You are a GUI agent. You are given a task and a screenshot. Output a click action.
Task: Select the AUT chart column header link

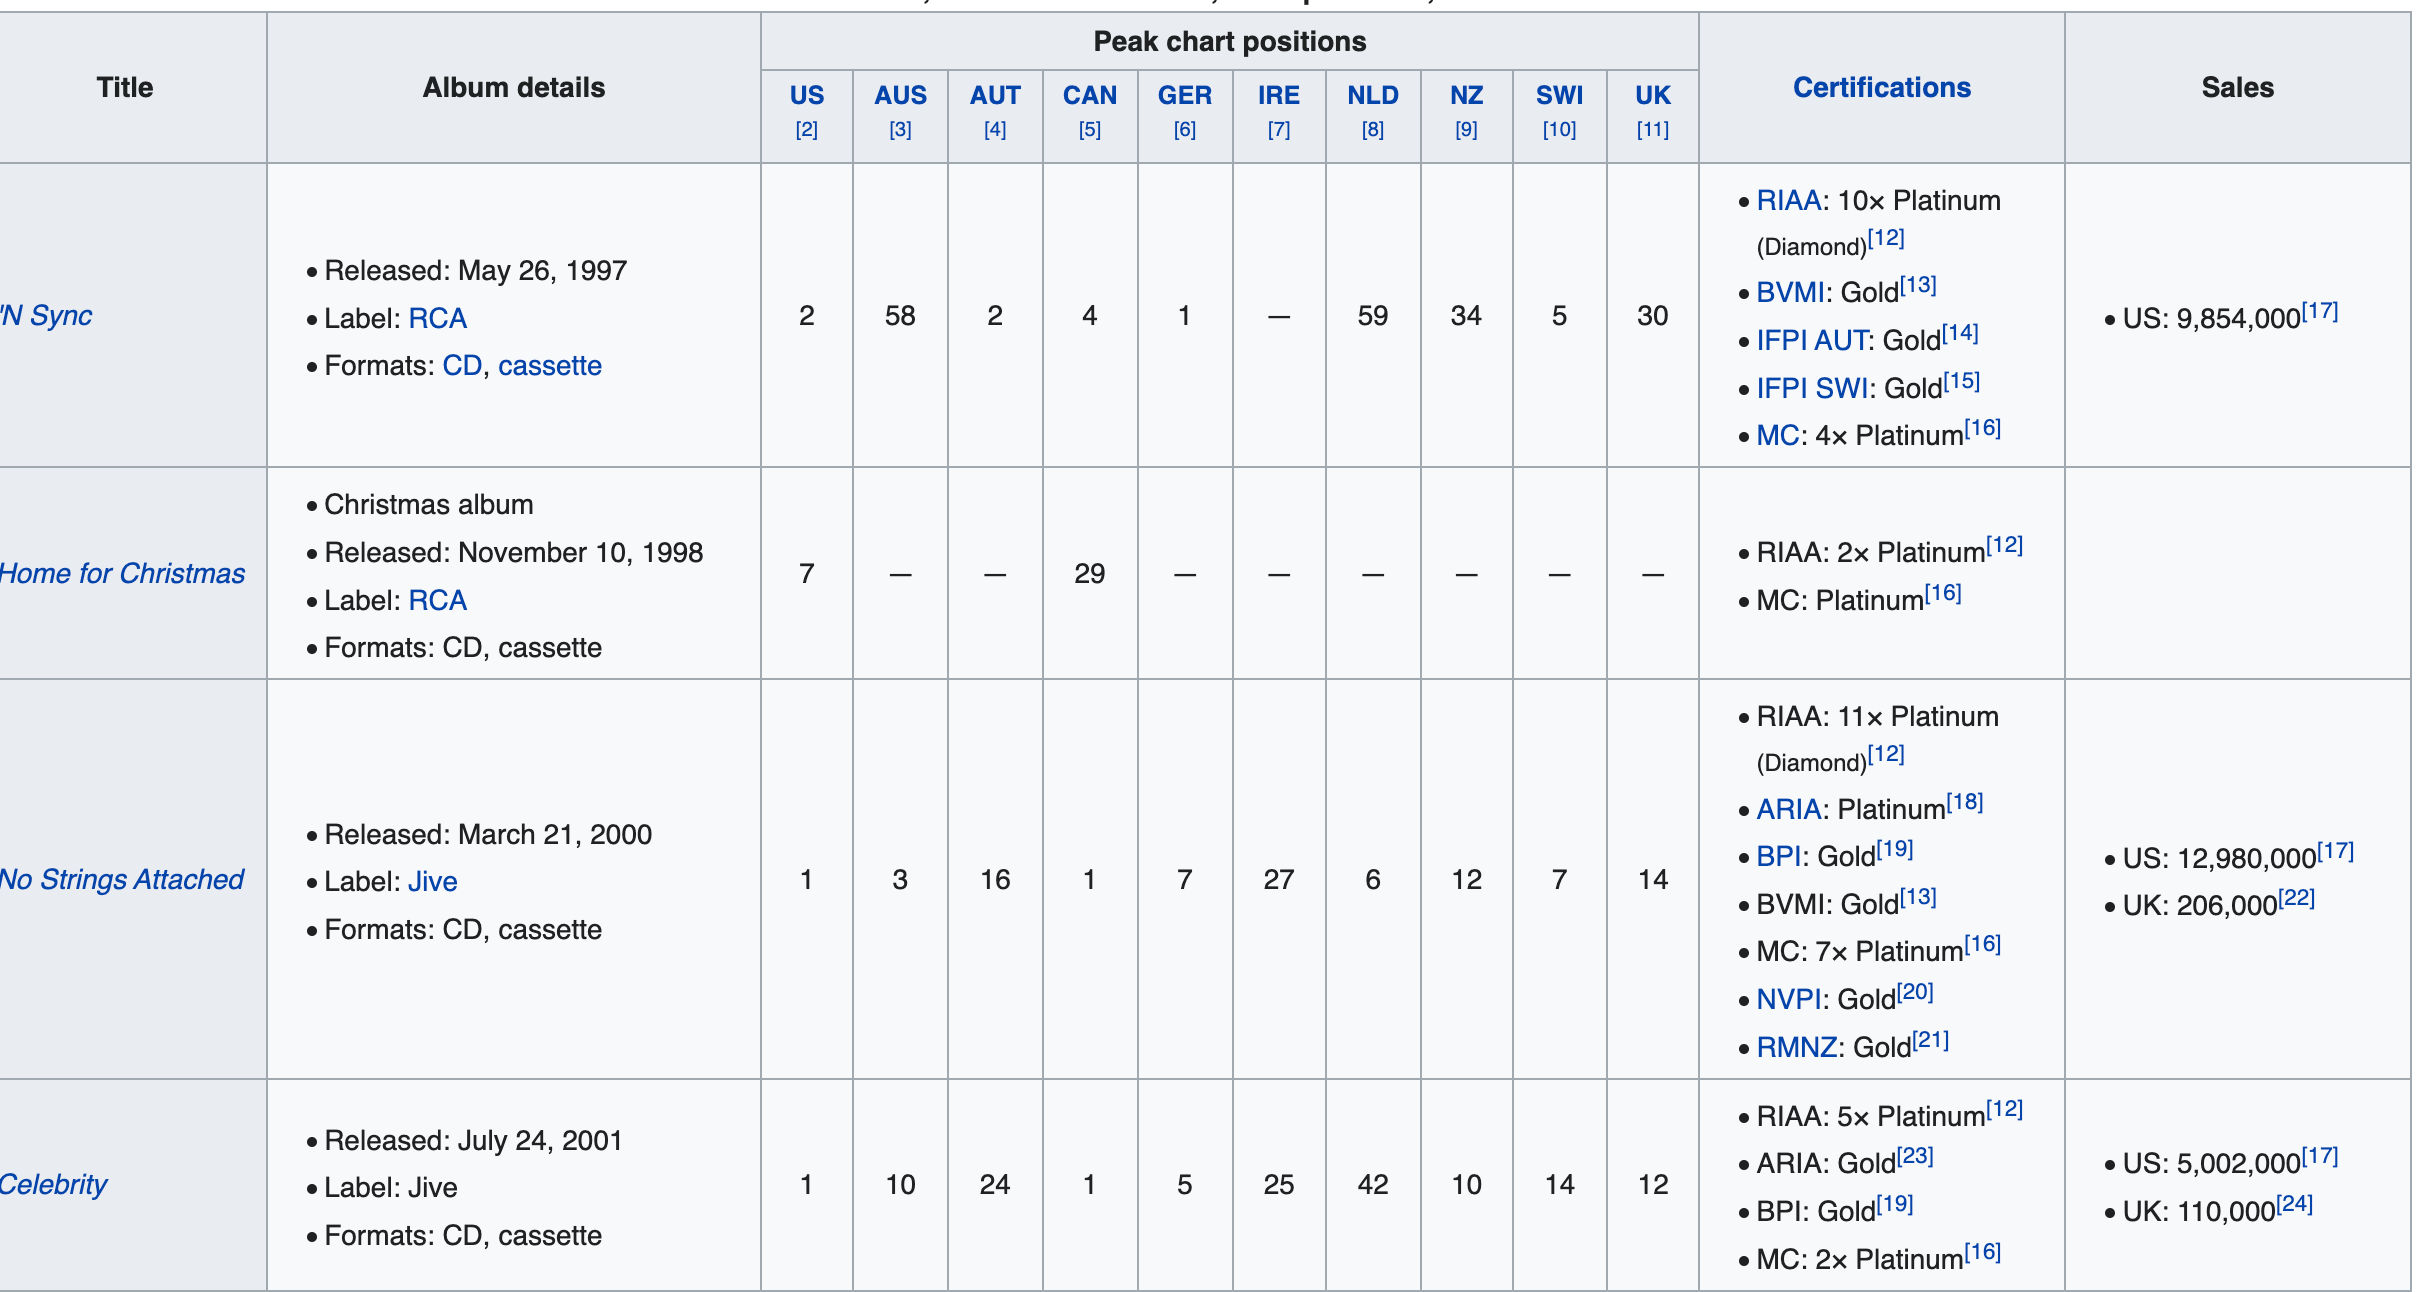(995, 96)
